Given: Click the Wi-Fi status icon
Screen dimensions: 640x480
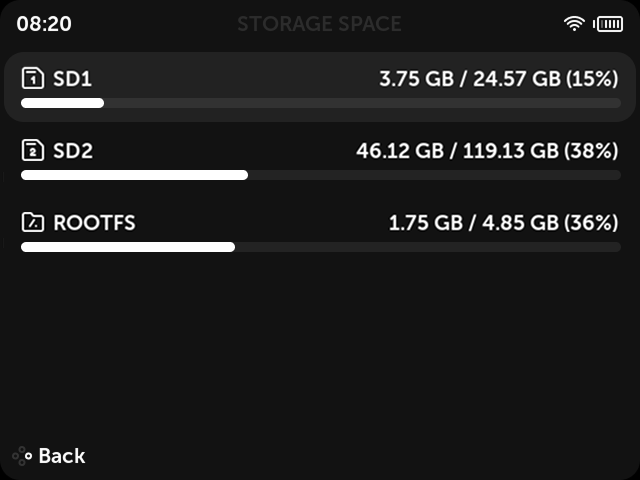Looking at the screenshot, I should (x=574, y=24).
